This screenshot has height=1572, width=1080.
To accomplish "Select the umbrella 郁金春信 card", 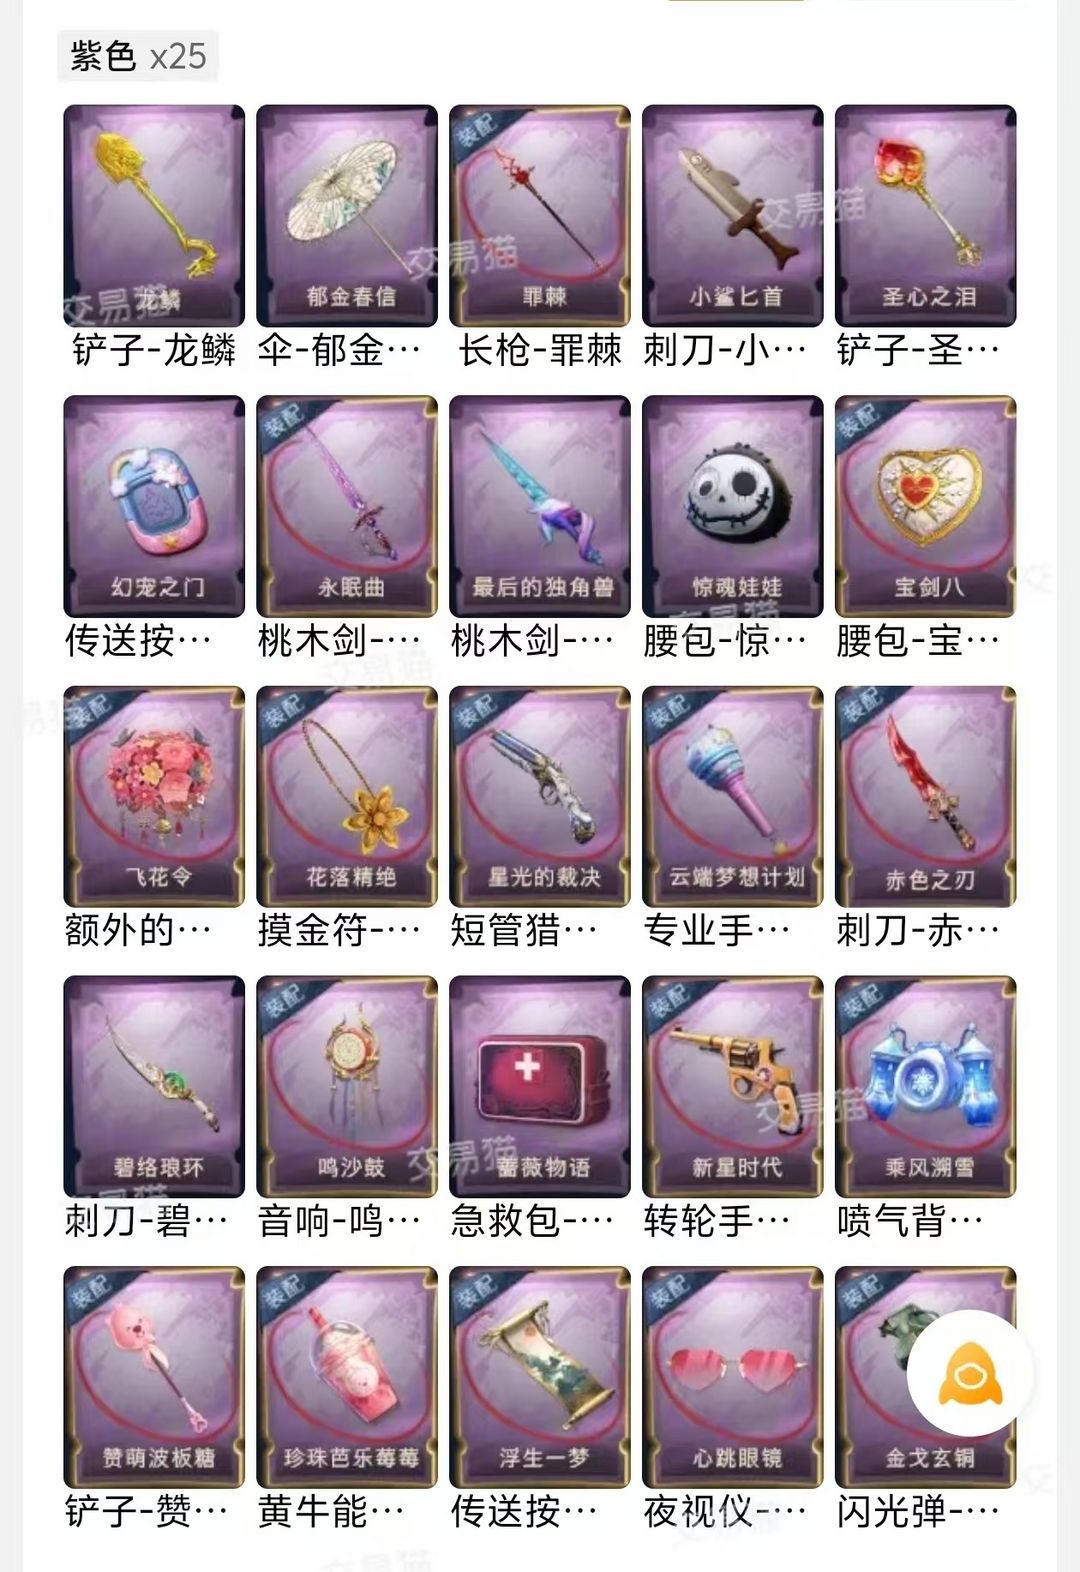I will [347, 216].
